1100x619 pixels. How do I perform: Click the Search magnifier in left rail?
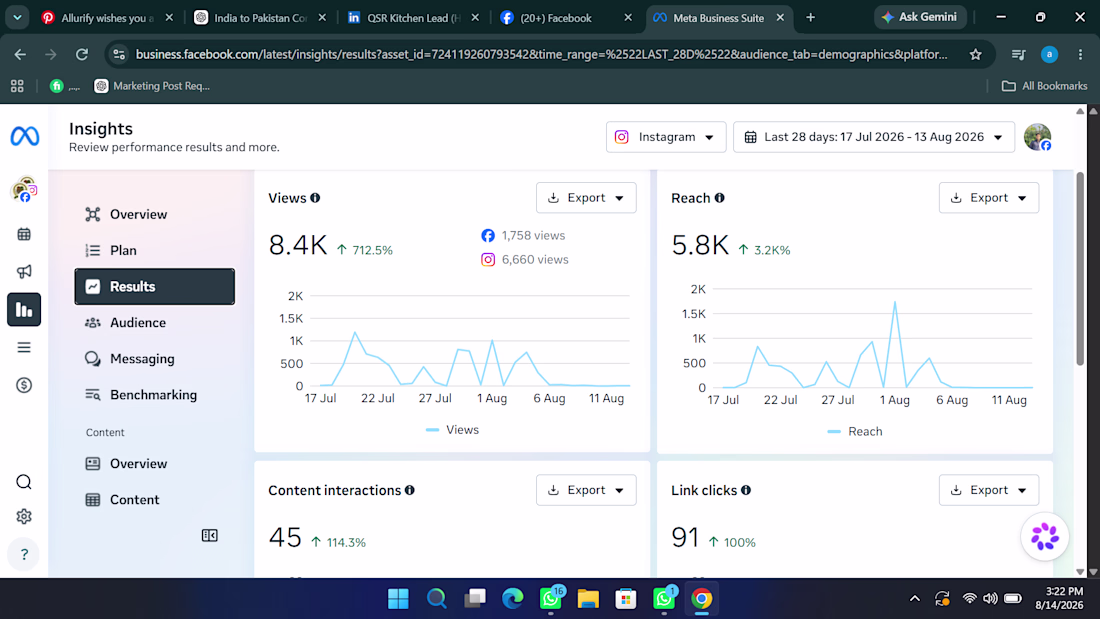[24, 481]
